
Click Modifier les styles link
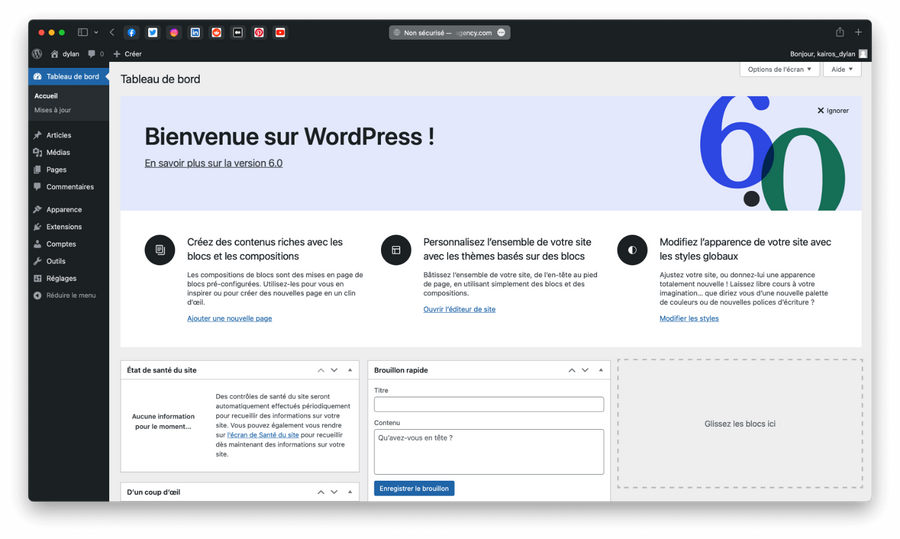[689, 318]
